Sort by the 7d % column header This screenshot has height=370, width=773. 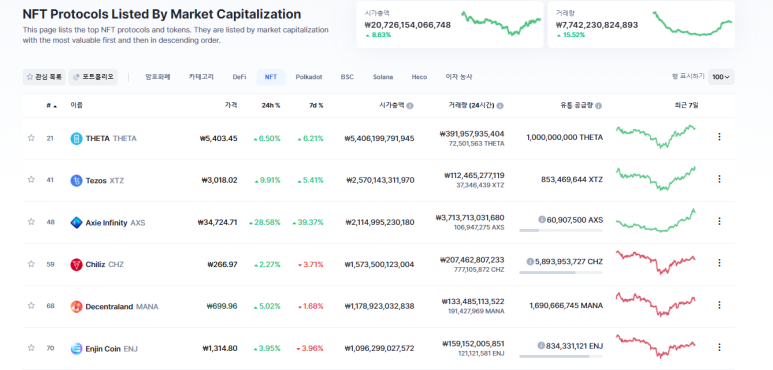pyautogui.click(x=316, y=105)
